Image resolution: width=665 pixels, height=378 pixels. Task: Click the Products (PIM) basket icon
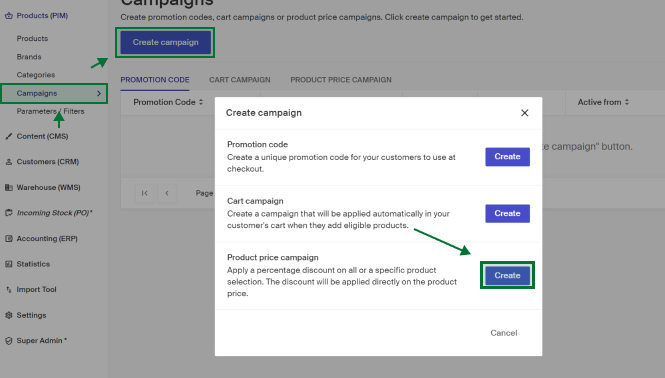pos(8,16)
